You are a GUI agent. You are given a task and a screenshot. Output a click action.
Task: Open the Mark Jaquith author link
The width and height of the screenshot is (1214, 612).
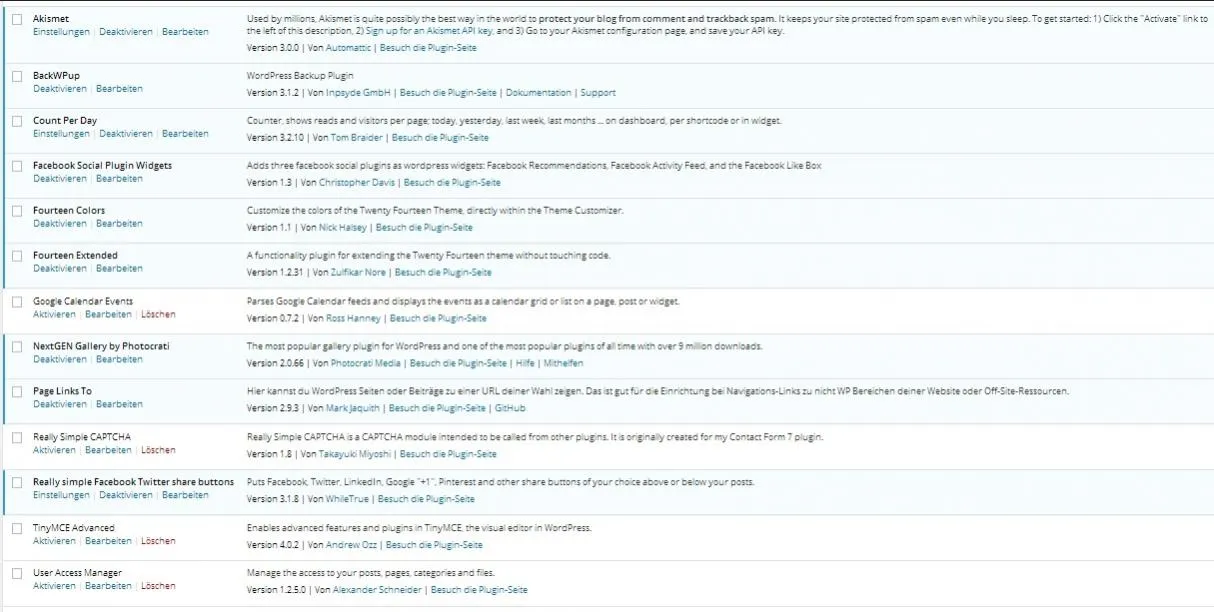(352, 409)
